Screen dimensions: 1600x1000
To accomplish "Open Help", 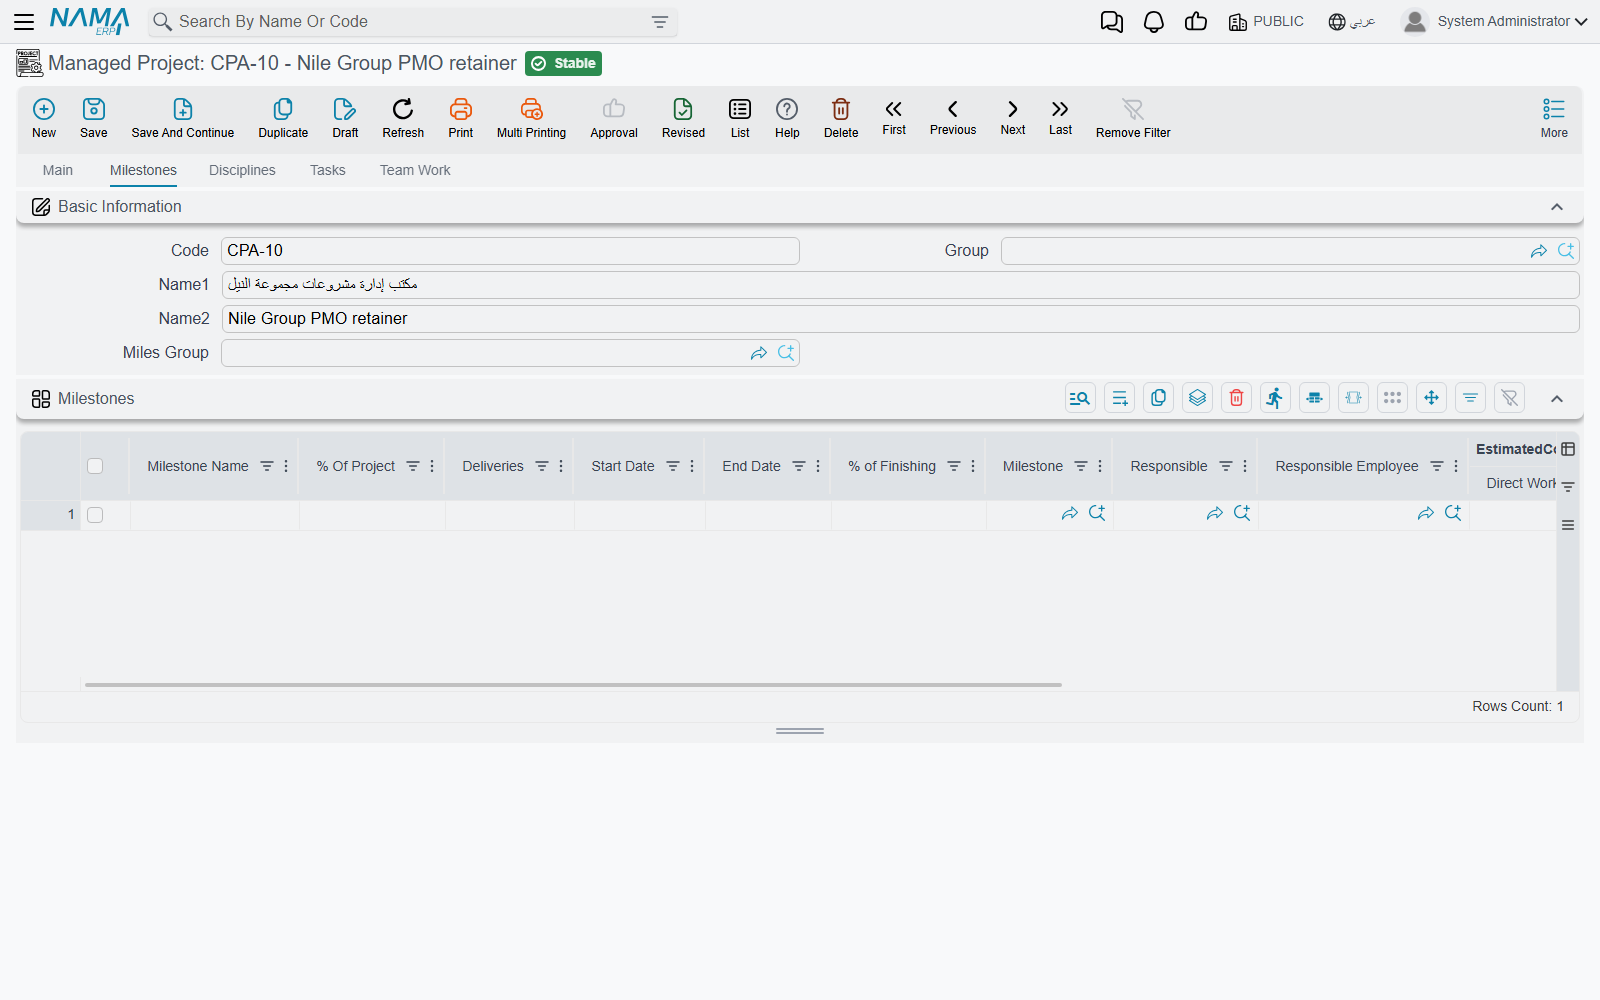I will point(787,118).
